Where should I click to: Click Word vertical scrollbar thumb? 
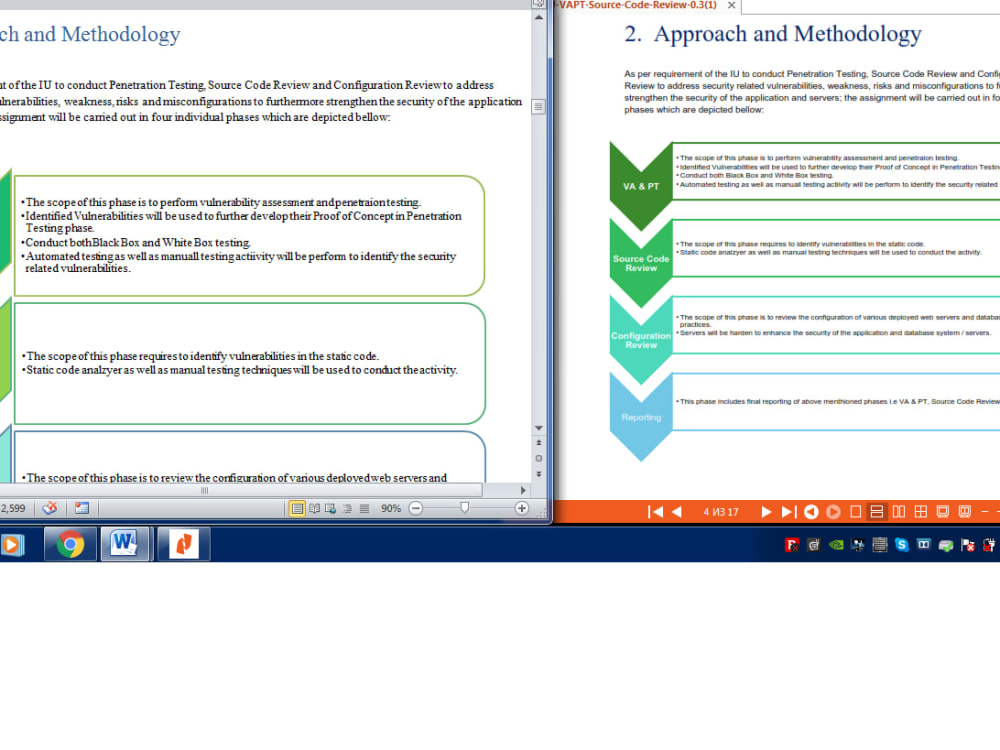click(539, 107)
